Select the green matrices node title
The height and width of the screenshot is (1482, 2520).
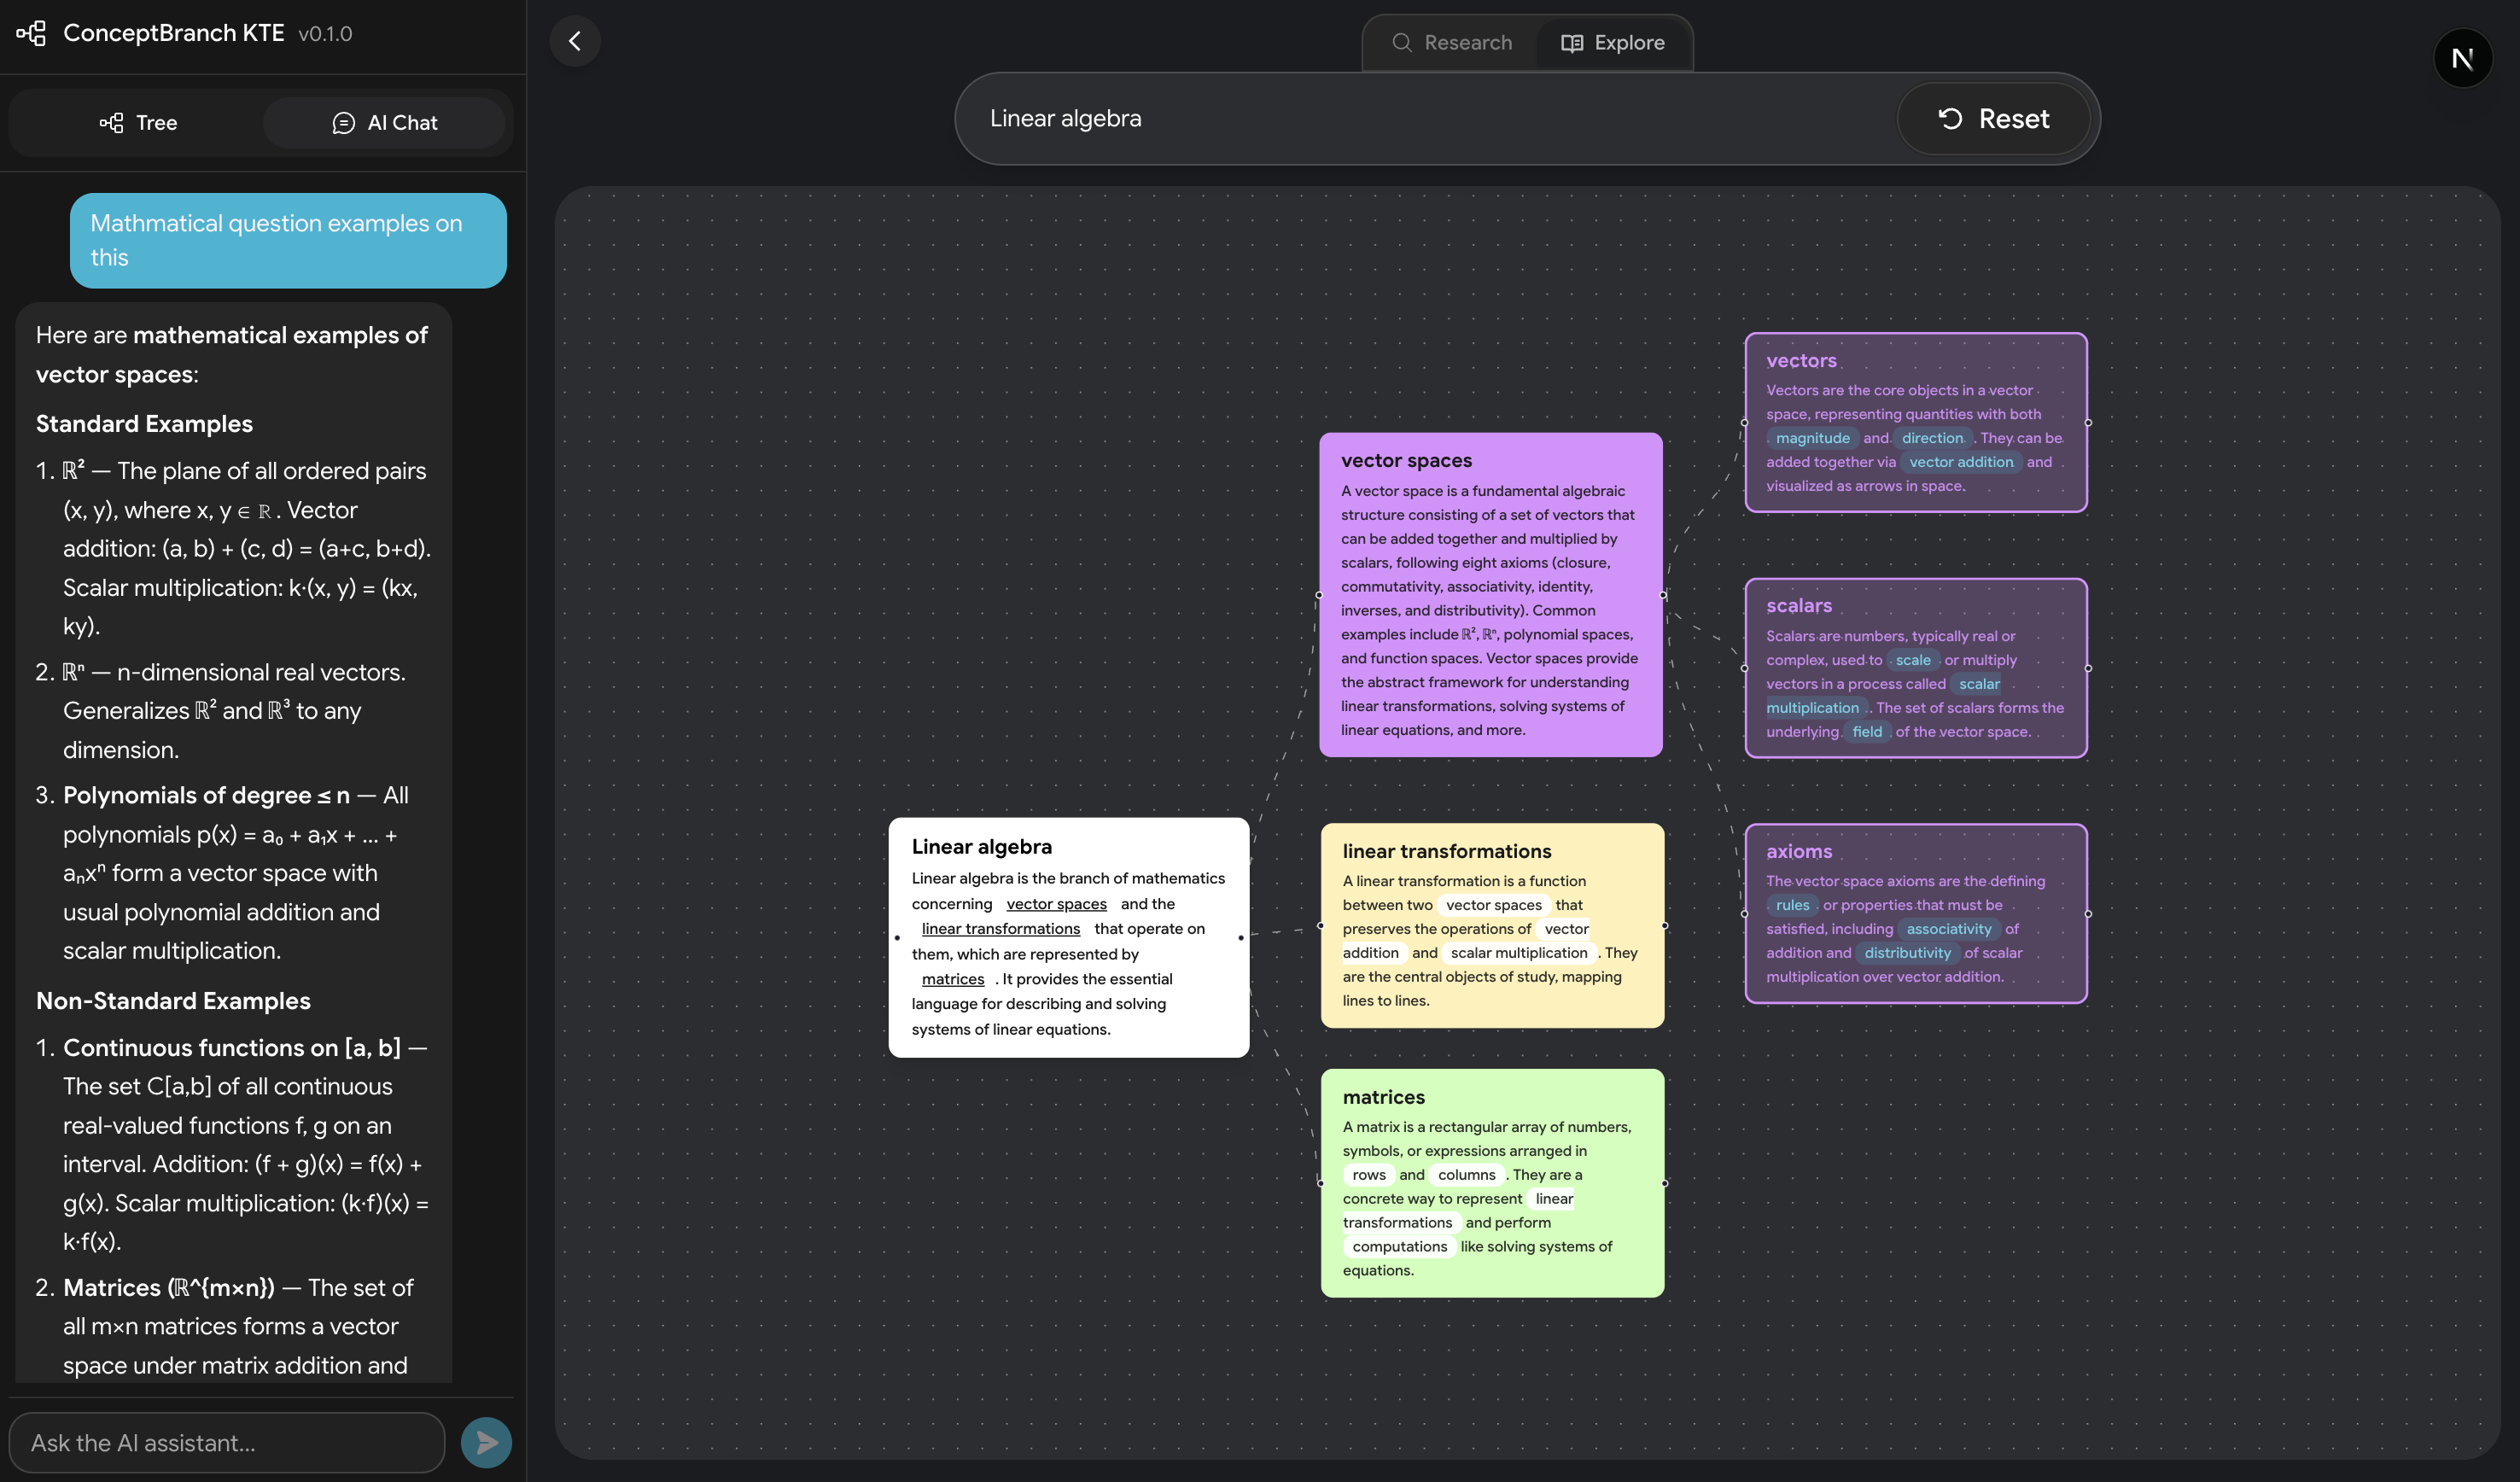tap(1383, 1097)
